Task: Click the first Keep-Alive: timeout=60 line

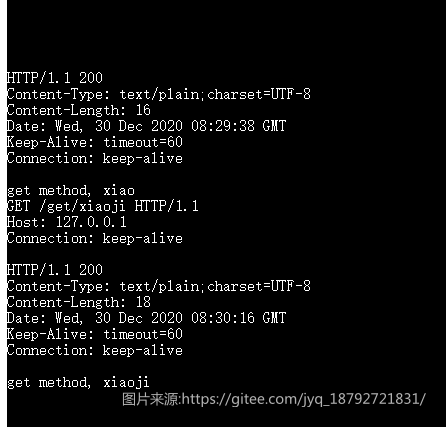Action: click(95, 142)
